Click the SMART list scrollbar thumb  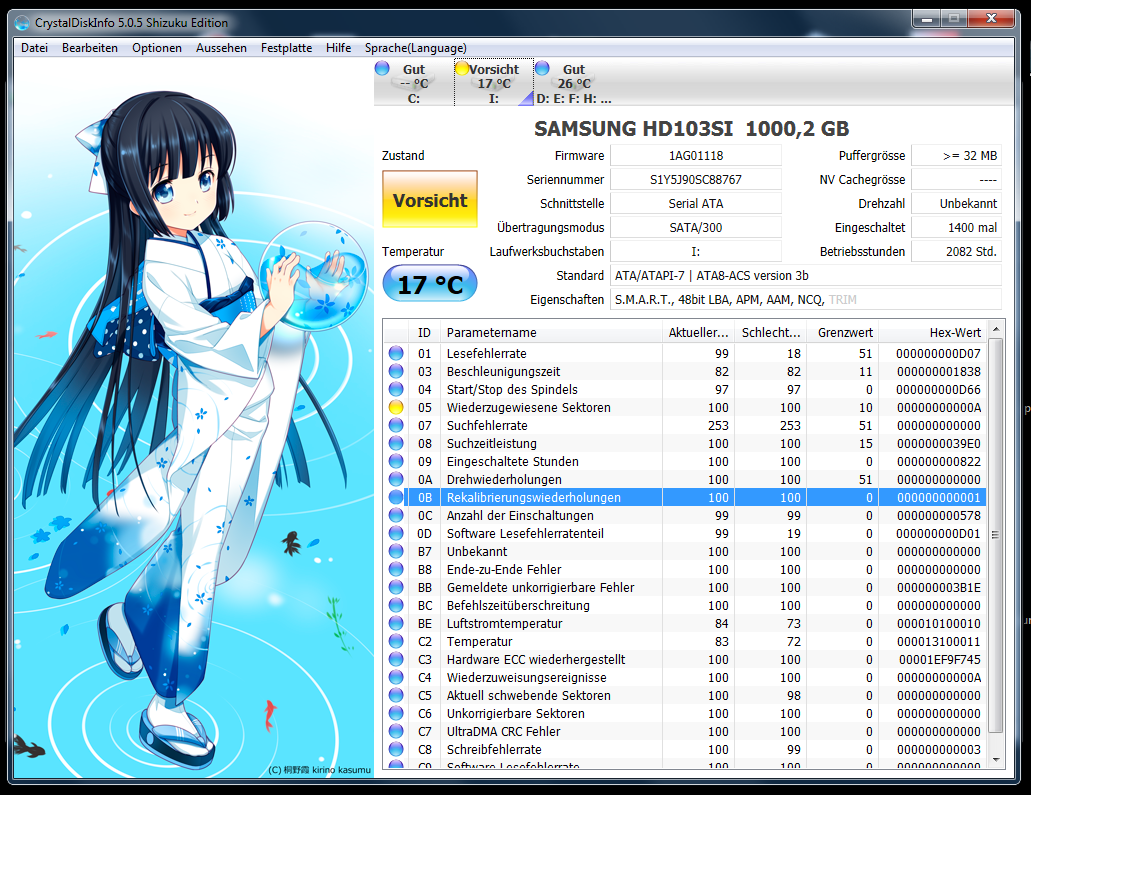pyautogui.click(x=995, y=535)
